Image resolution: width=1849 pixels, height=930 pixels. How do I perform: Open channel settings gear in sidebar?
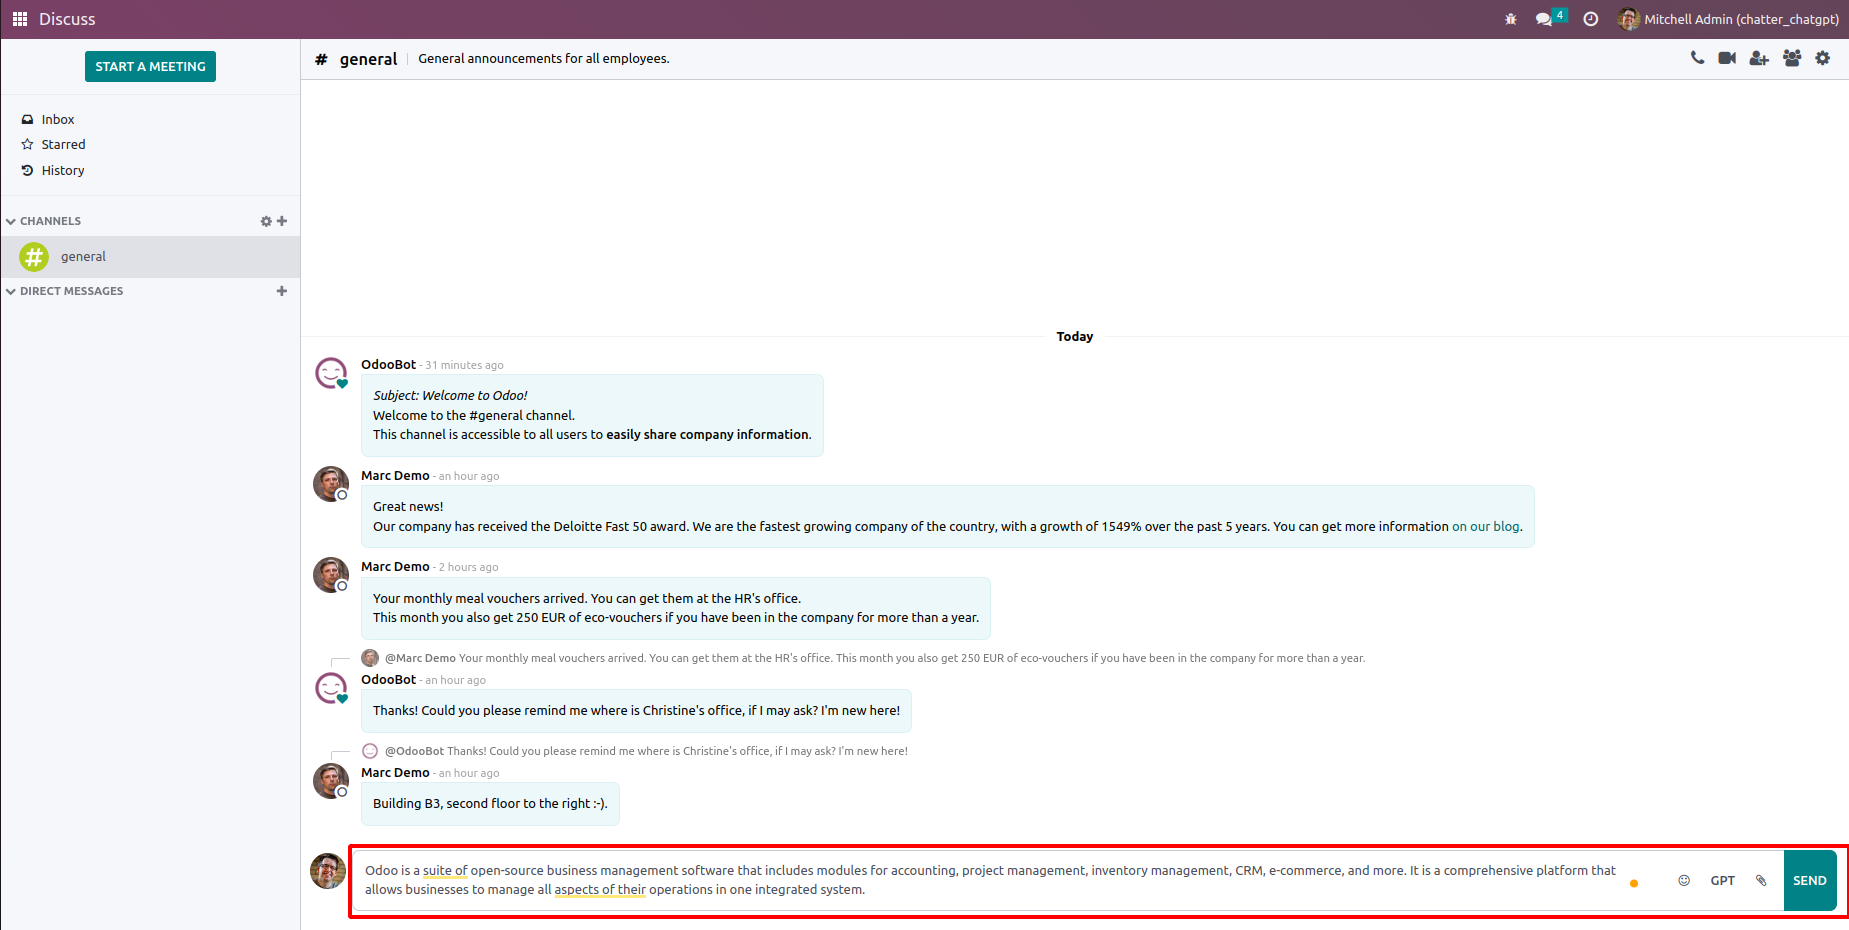click(x=266, y=221)
